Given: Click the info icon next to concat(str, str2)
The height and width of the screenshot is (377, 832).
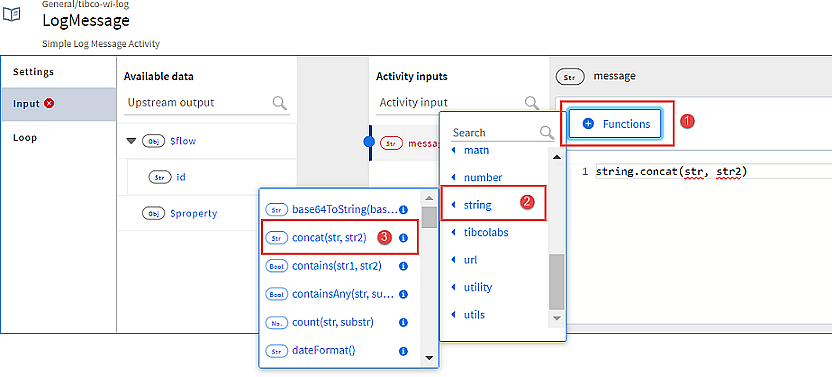Looking at the screenshot, I should point(403,238).
